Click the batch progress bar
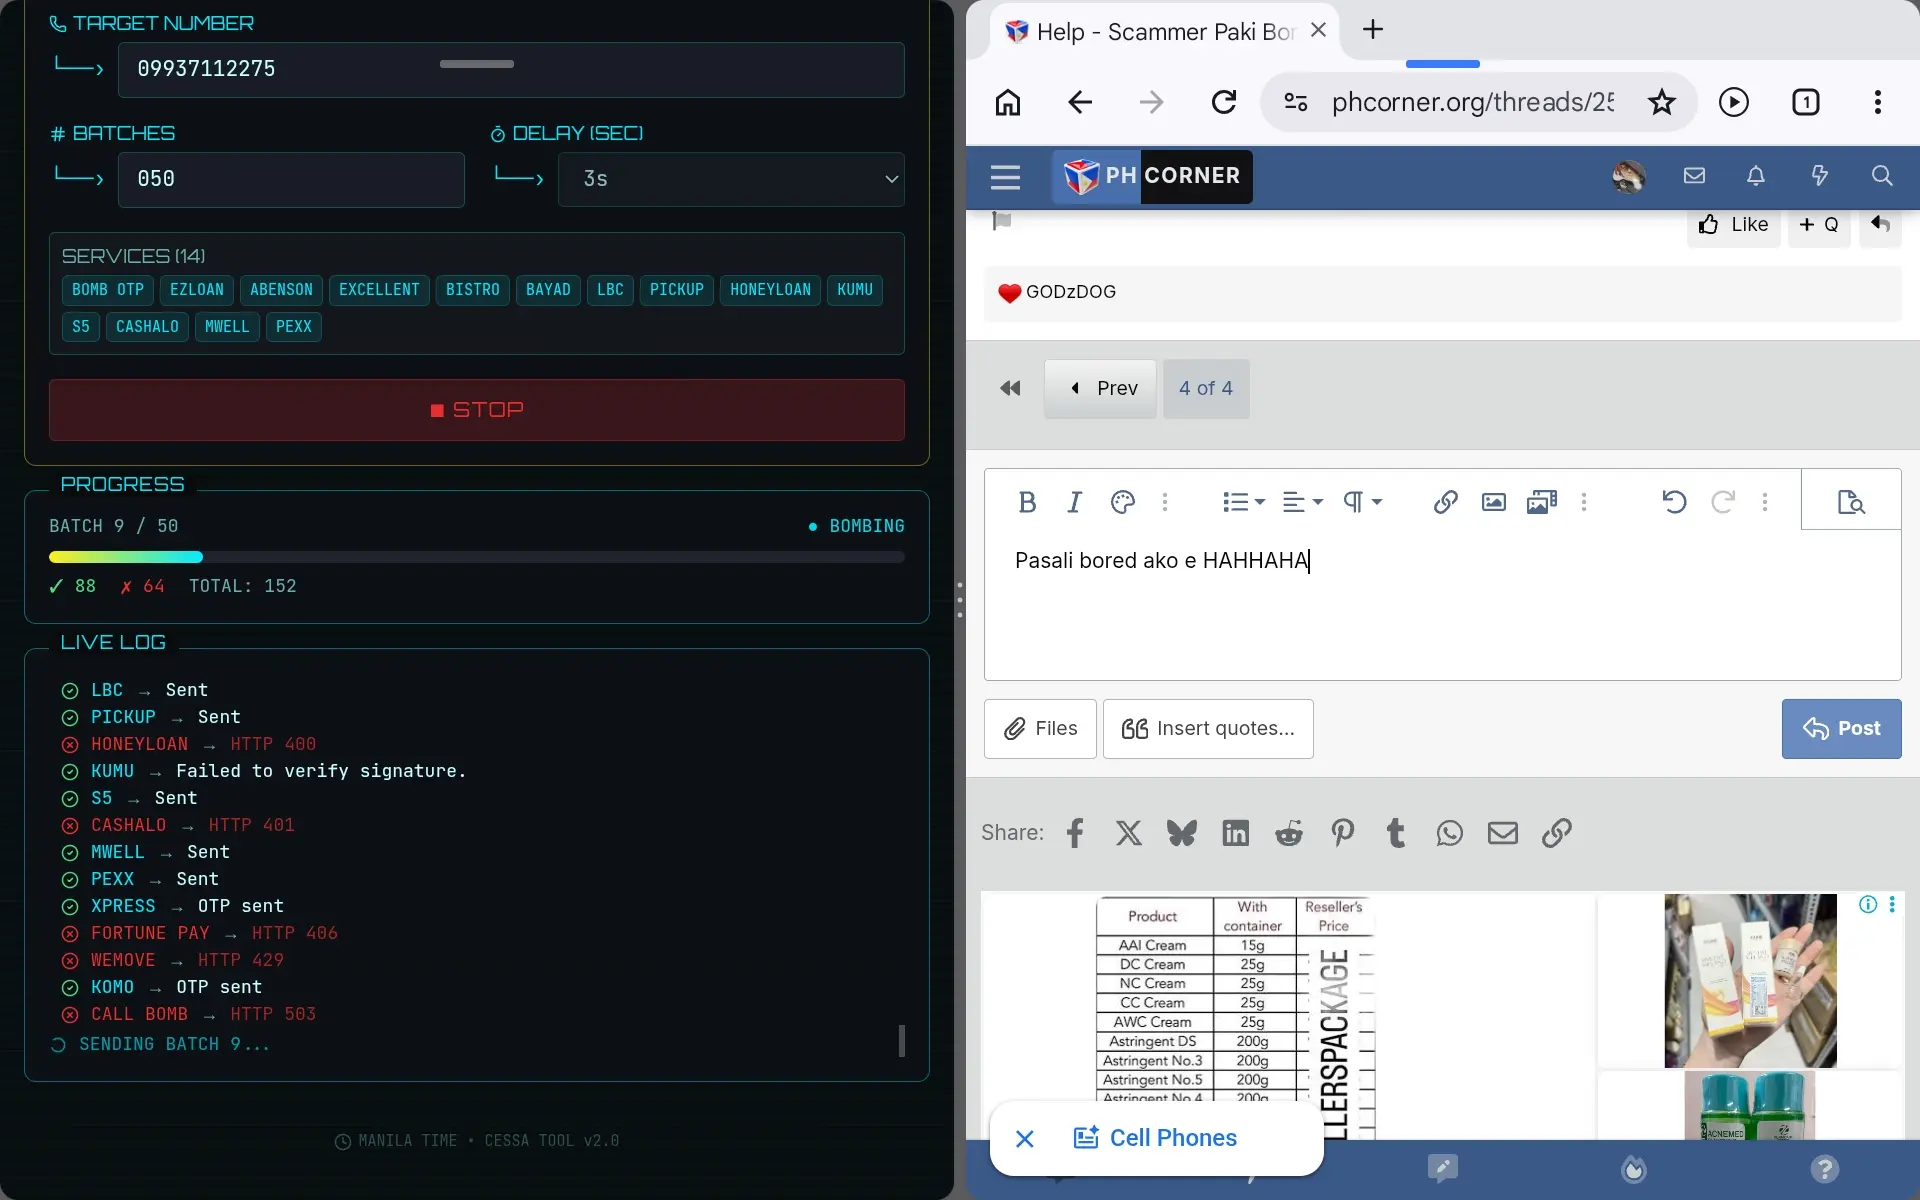Screen dimensions: 1920x1200 [x=477, y=557]
